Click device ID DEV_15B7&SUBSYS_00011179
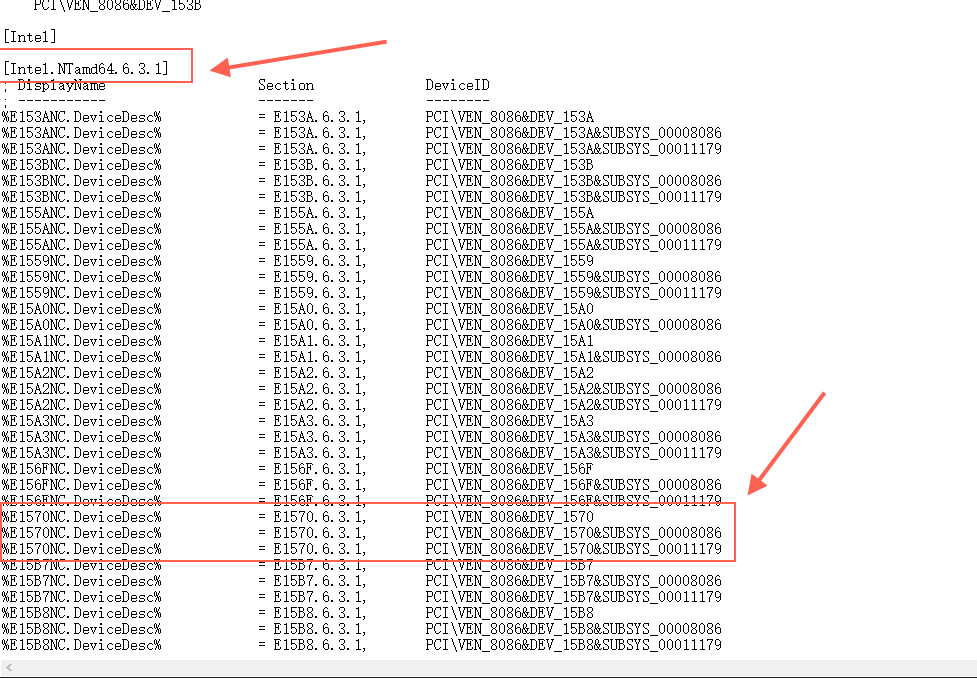977x678 pixels. pos(573,597)
